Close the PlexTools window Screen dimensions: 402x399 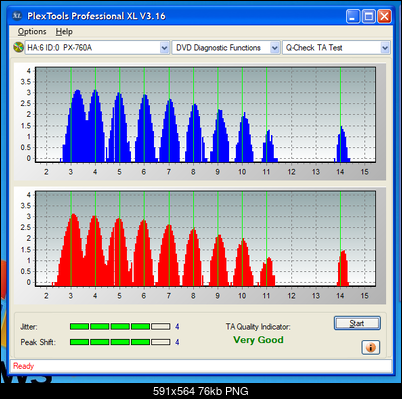(x=384, y=16)
